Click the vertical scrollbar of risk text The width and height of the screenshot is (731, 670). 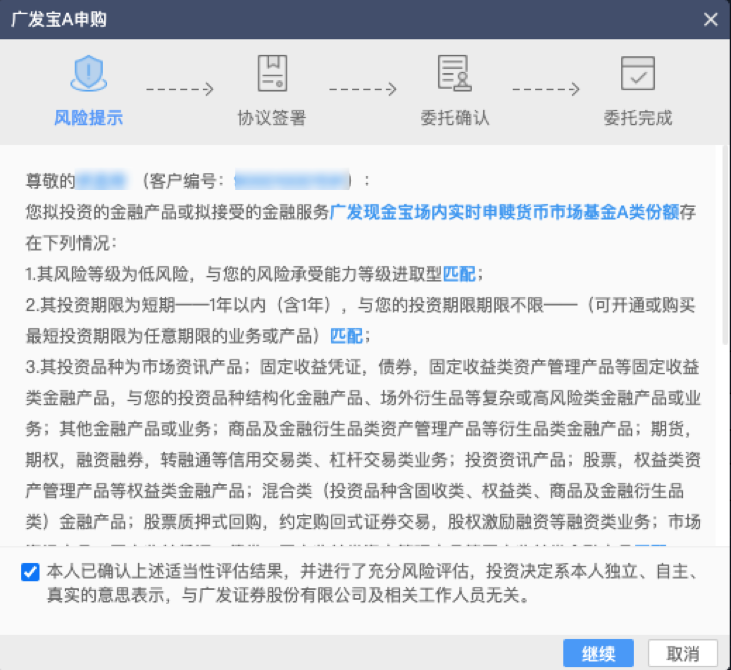[x=725, y=250]
